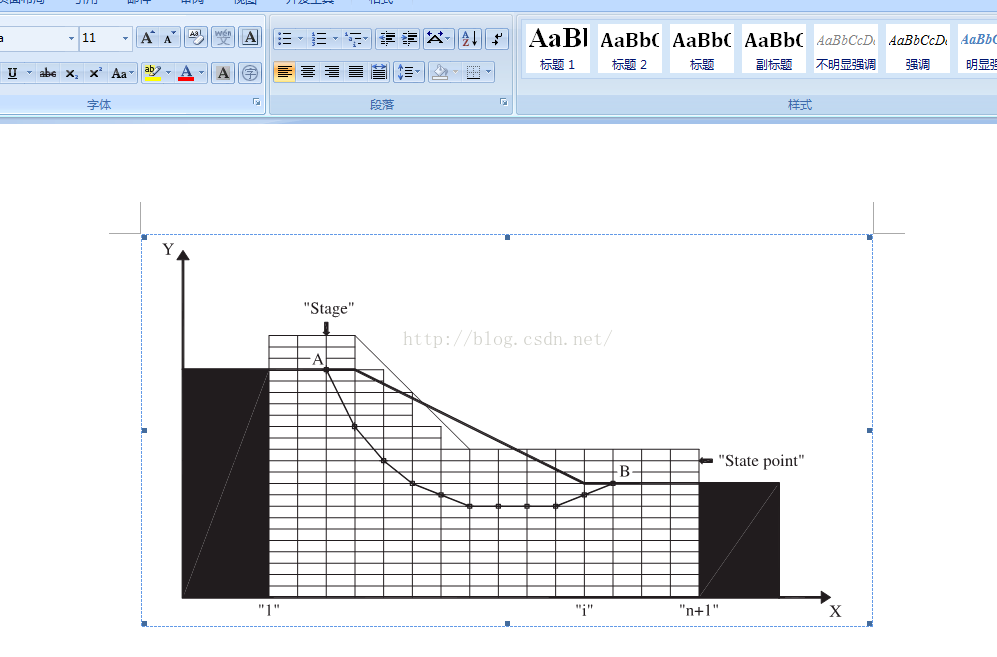Apply multilevel list formatting
This screenshot has height=657, width=997.
click(x=352, y=39)
